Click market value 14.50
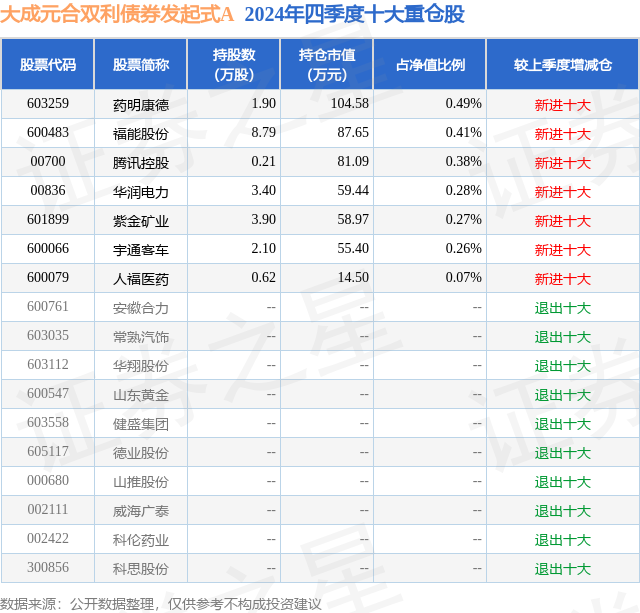This screenshot has height=613, width=640. tap(353, 278)
